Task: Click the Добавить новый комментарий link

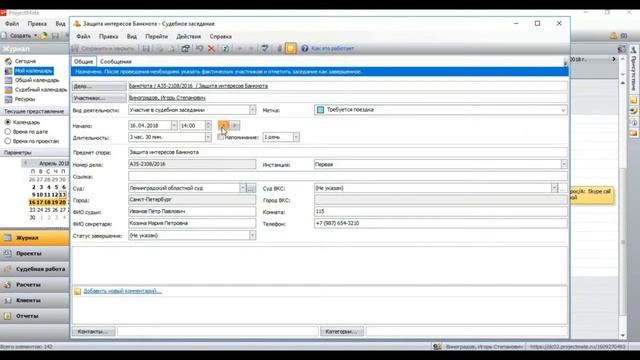Action: (x=122, y=291)
